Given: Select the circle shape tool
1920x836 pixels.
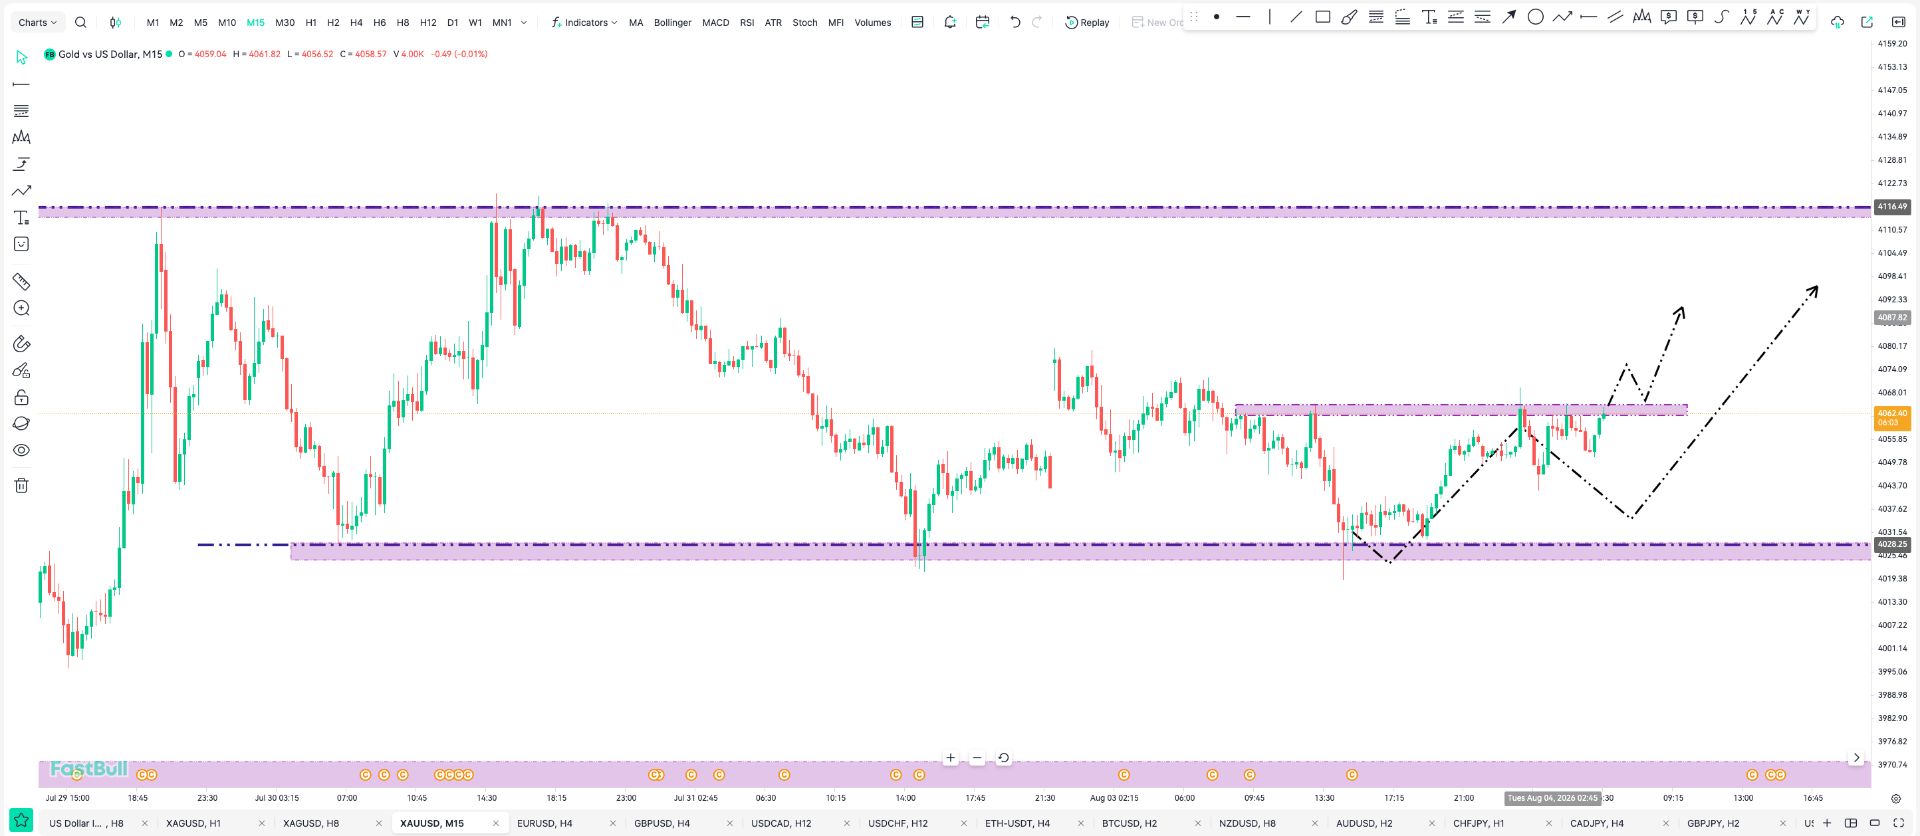Looking at the screenshot, I should pyautogui.click(x=1535, y=17).
